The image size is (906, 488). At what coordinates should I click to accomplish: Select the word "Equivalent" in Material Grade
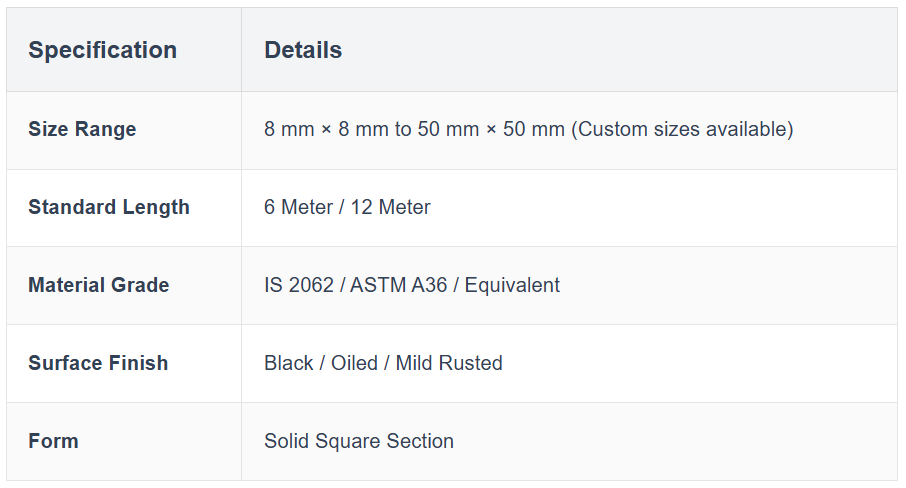point(512,285)
